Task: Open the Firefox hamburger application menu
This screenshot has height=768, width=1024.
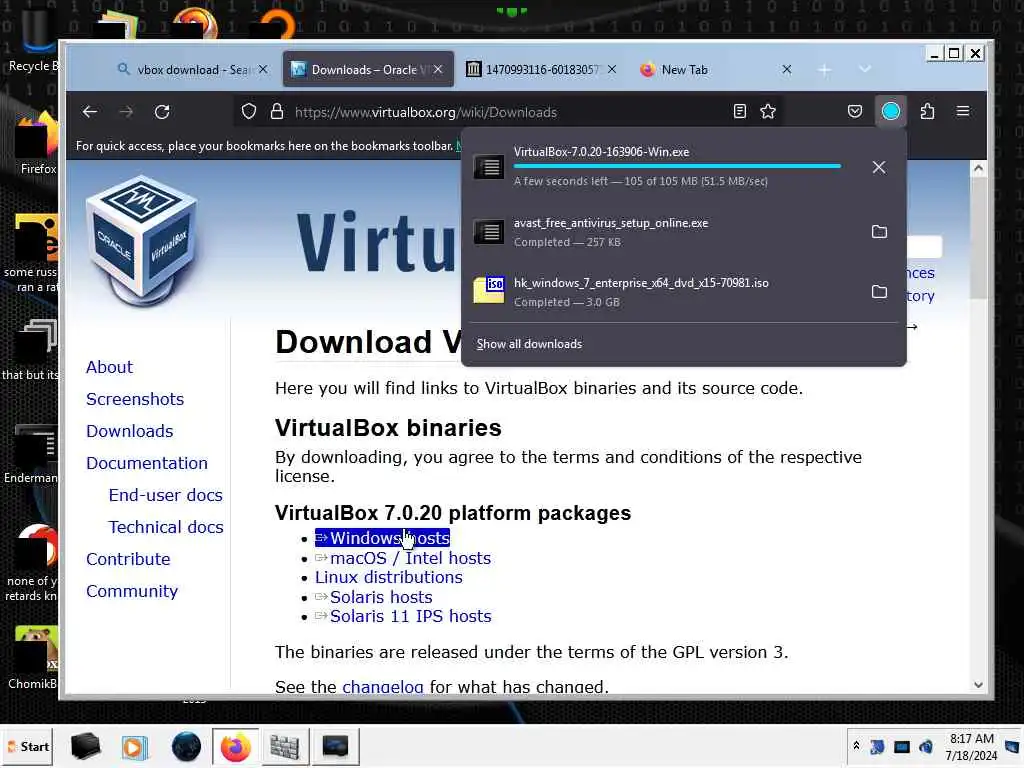Action: pos(963,112)
